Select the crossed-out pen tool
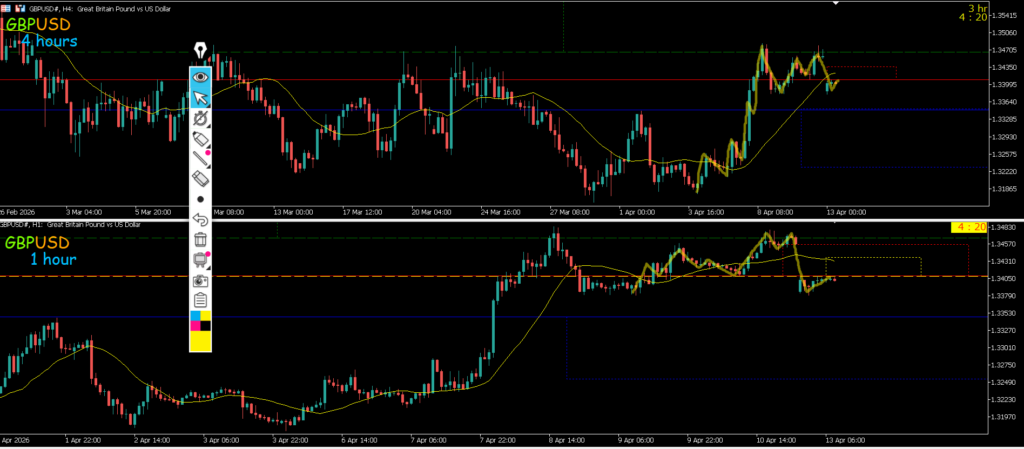This screenshot has height=449, width=1024. (x=200, y=118)
